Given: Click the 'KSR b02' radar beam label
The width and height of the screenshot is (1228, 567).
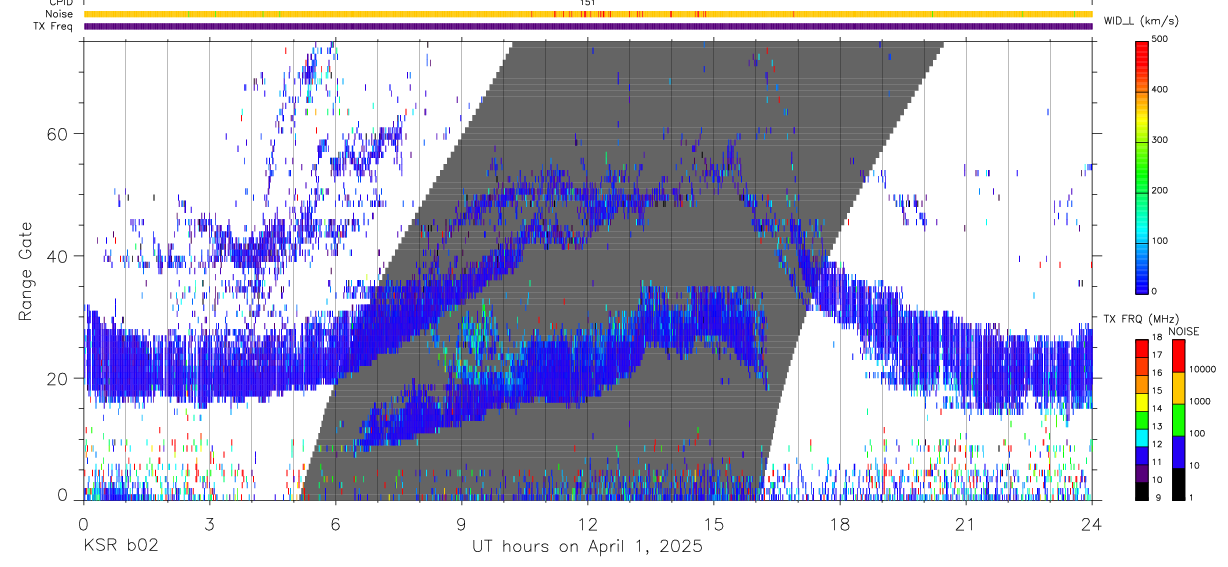Looking at the screenshot, I should pos(120,547).
